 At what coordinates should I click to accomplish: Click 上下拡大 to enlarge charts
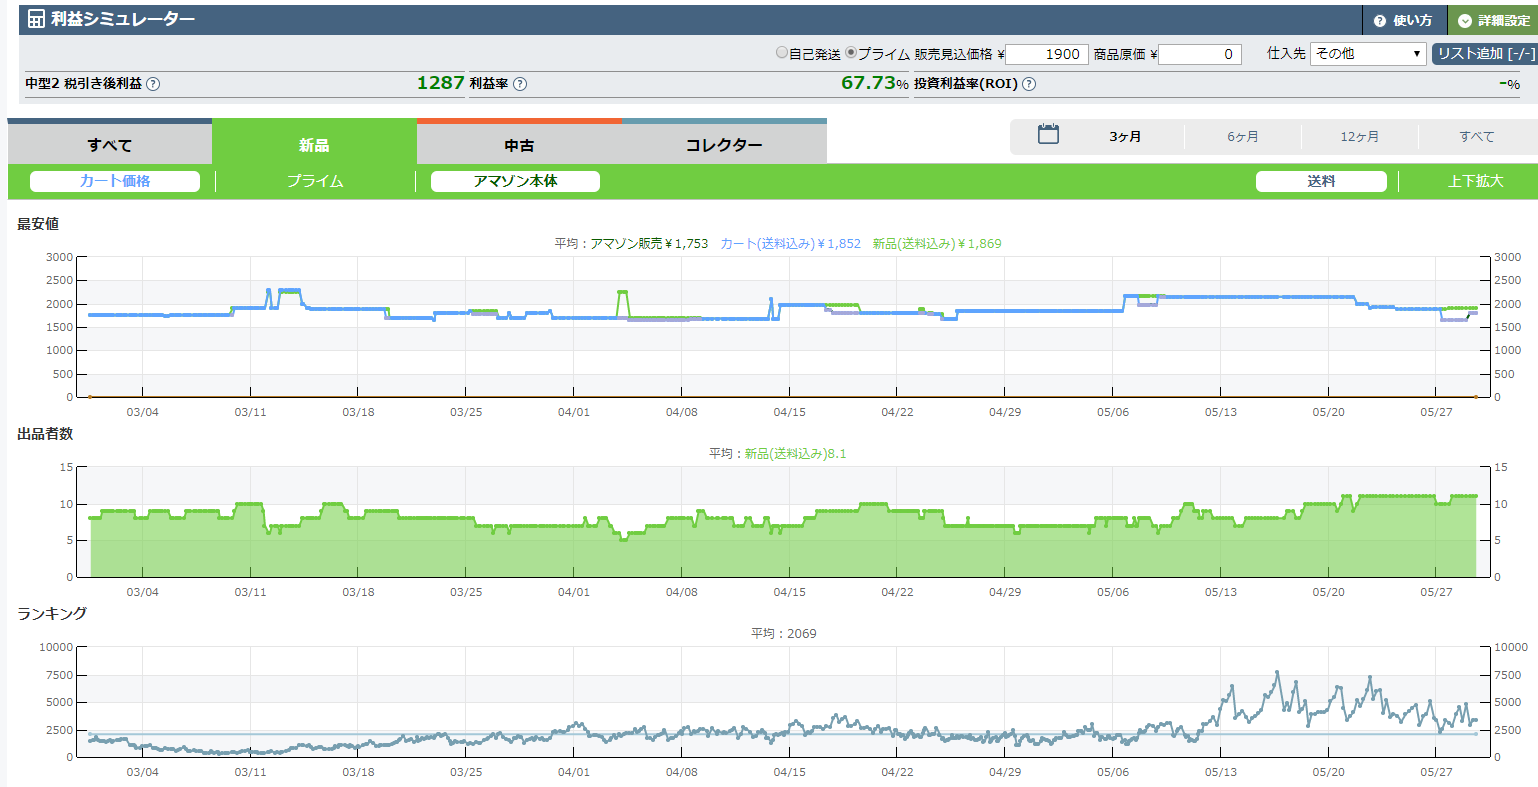[x=1475, y=181]
